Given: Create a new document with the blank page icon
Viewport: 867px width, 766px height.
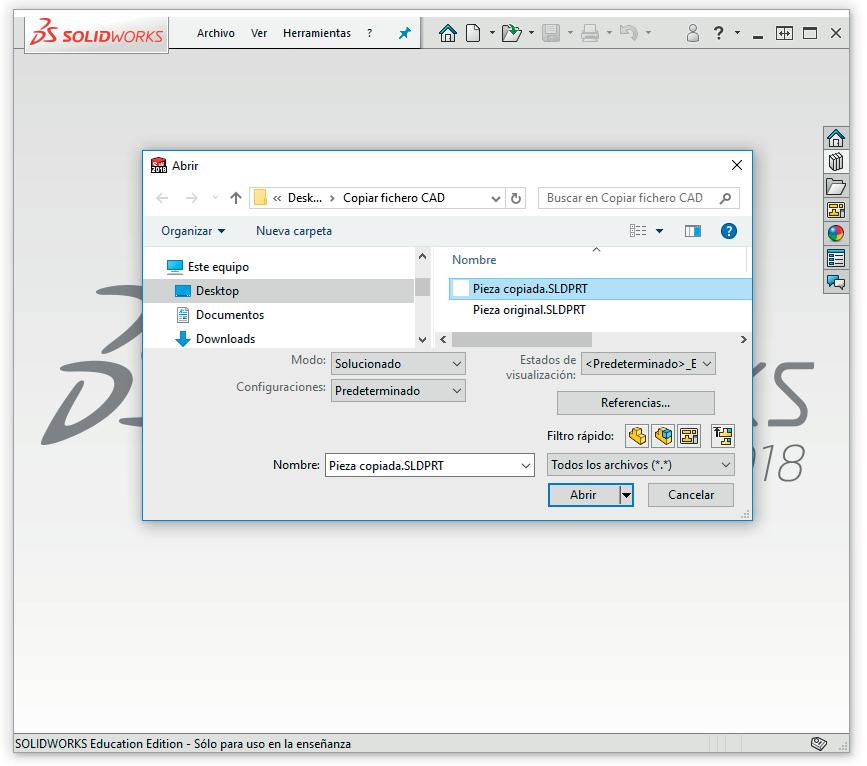Looking at the screenshot, I should point(473,33).
